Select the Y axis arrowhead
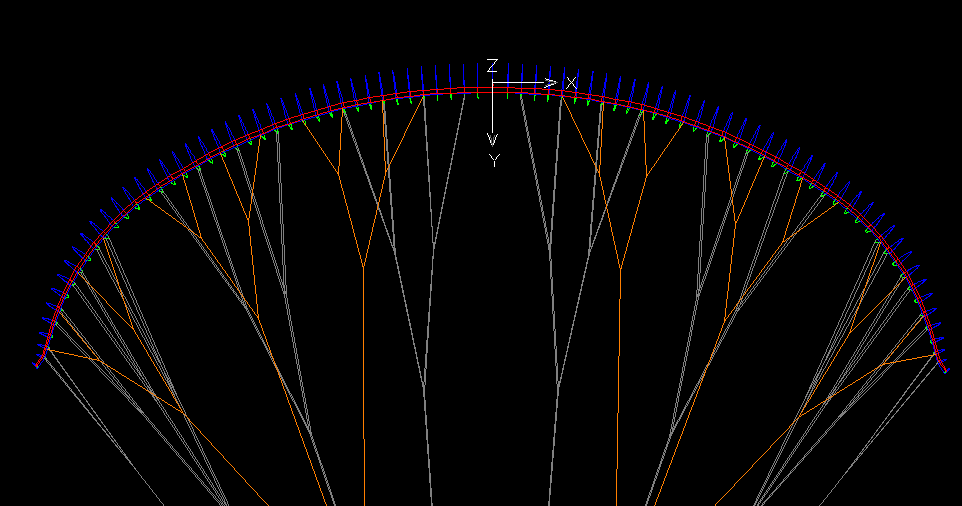This screenshot has width=962, height=506. pyautogui.click(x=493, y=139)
